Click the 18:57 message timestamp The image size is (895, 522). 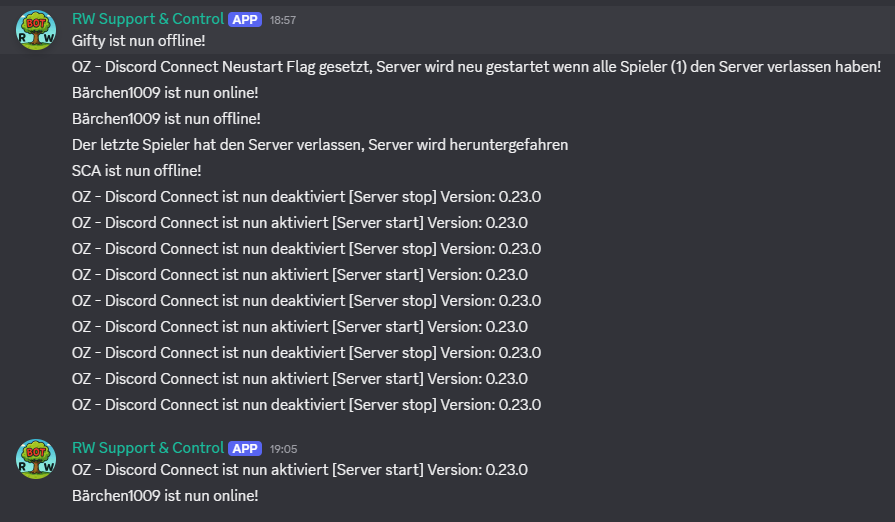(x=283, y=20)
